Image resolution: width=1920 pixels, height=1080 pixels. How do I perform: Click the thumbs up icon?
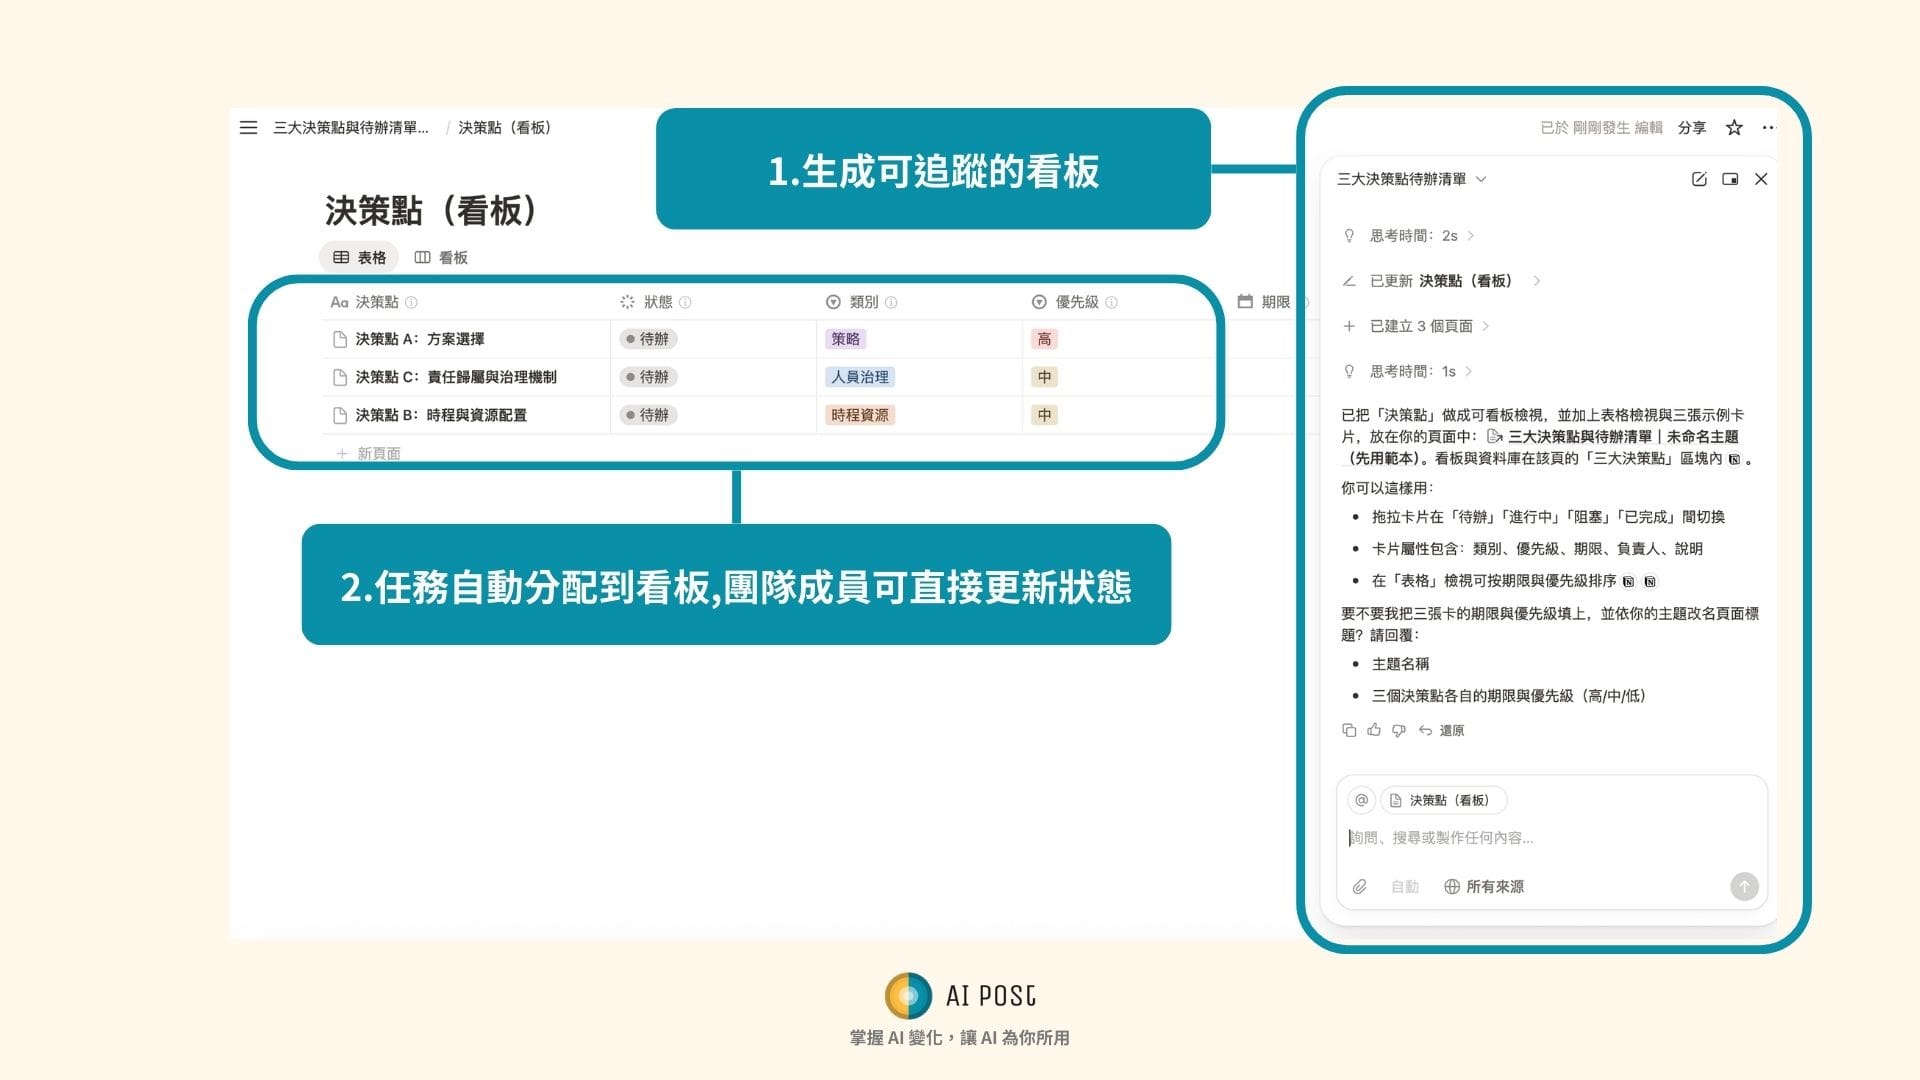1374,730
